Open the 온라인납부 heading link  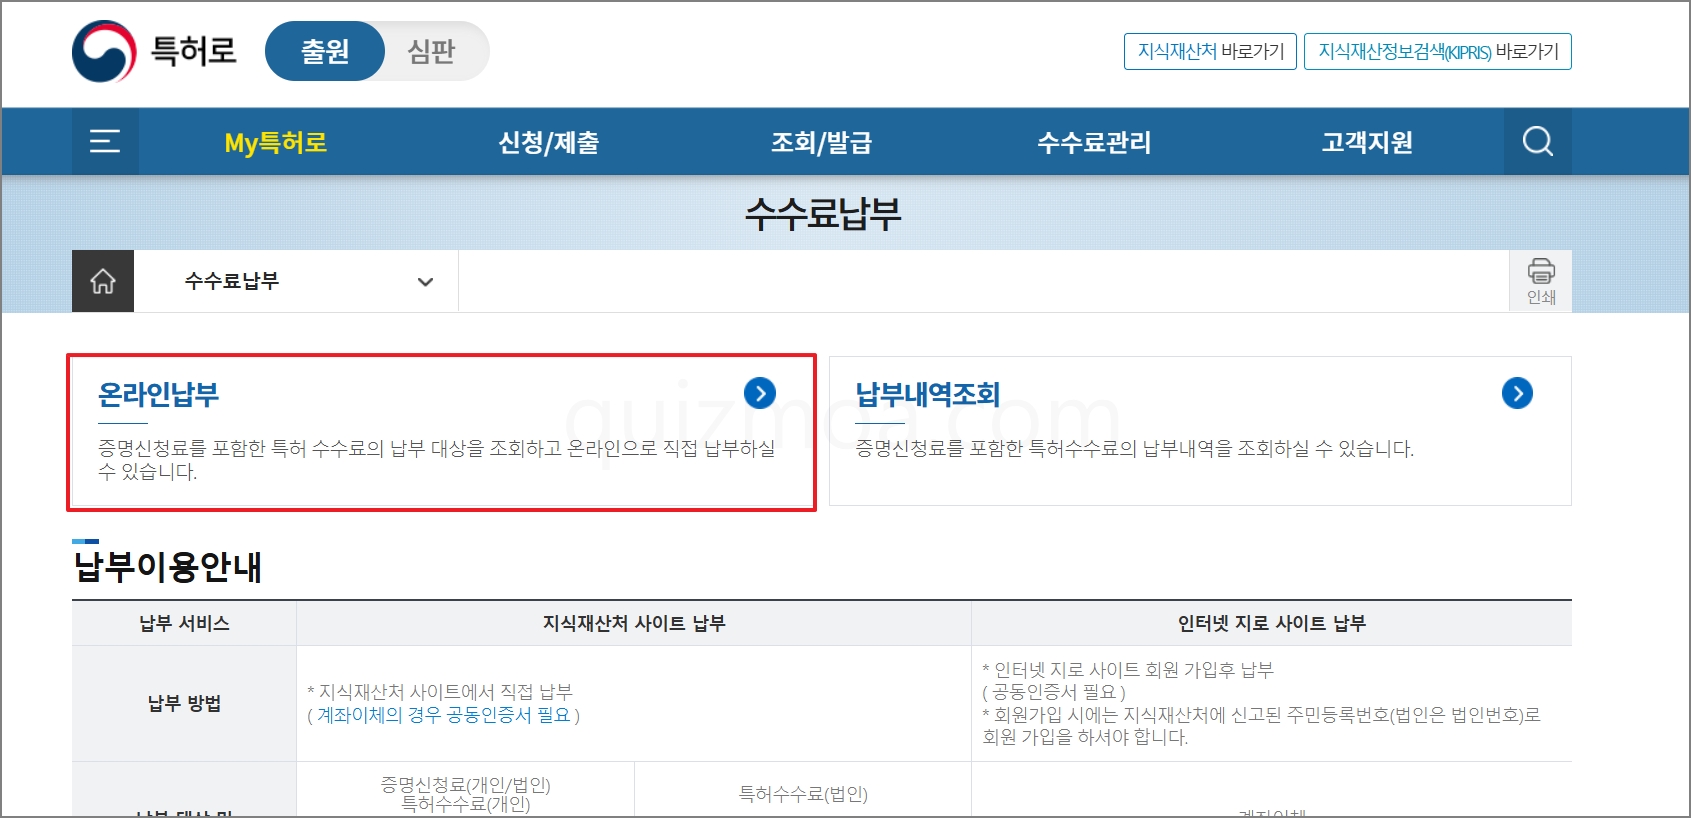pyautogui.click(x=158, y=394)
